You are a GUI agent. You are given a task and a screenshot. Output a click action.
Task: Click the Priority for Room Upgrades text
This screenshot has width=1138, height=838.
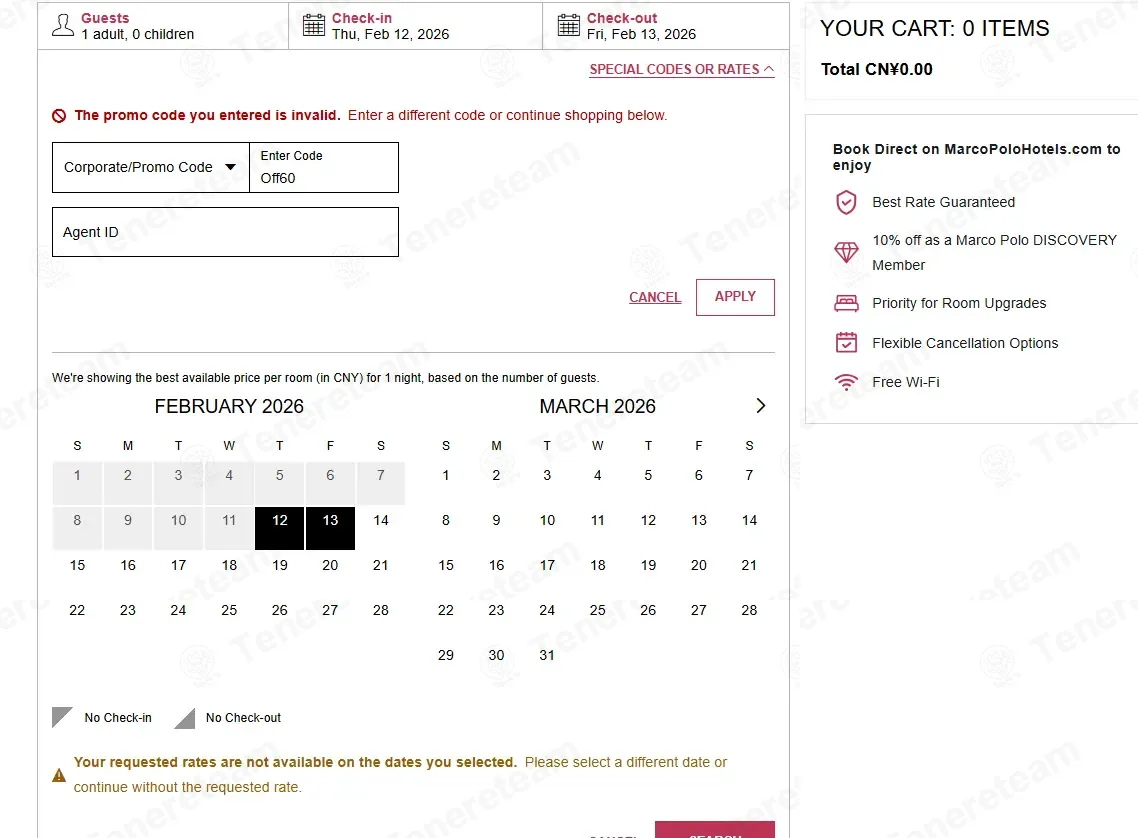(959, 303)
